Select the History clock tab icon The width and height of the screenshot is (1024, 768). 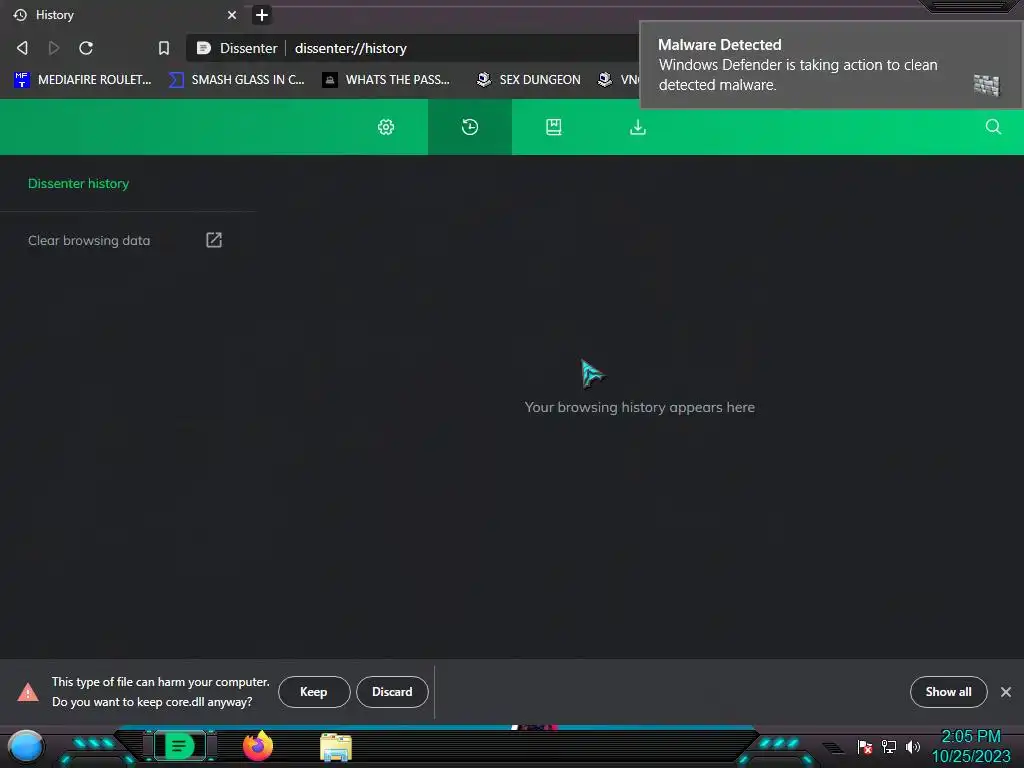470,127
